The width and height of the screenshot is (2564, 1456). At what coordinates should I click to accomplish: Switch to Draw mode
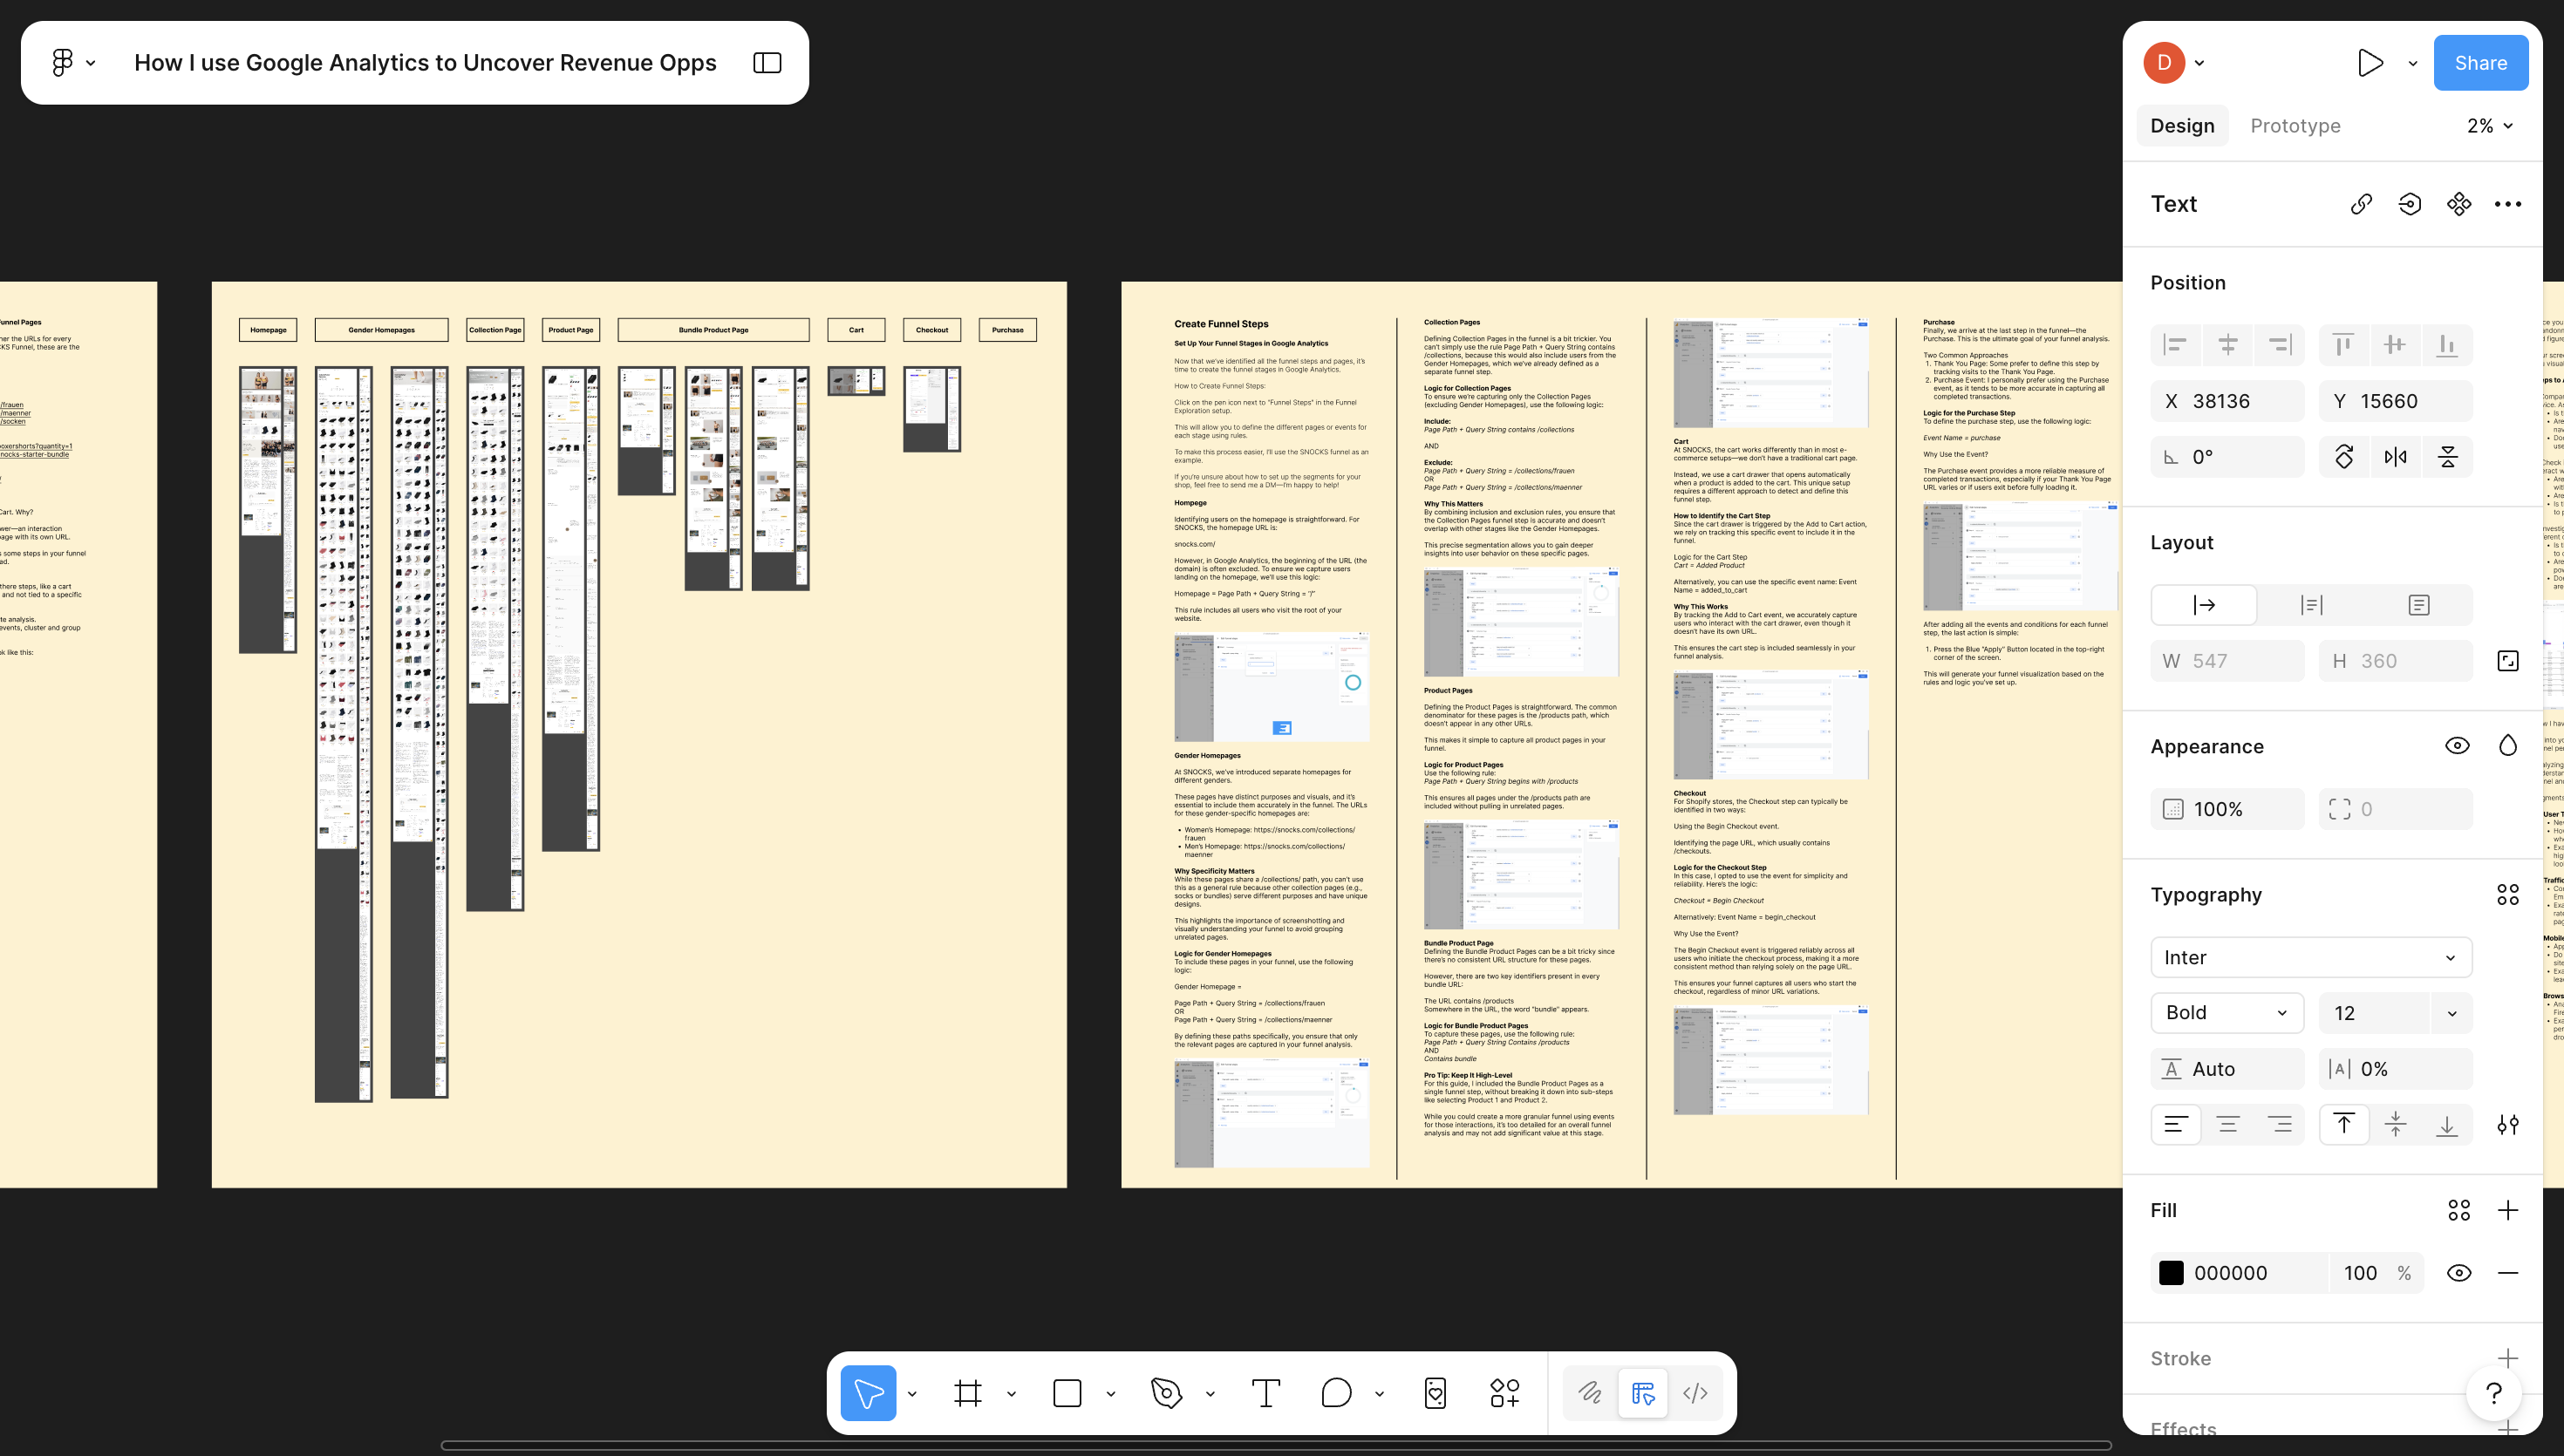point(1590,1393)
